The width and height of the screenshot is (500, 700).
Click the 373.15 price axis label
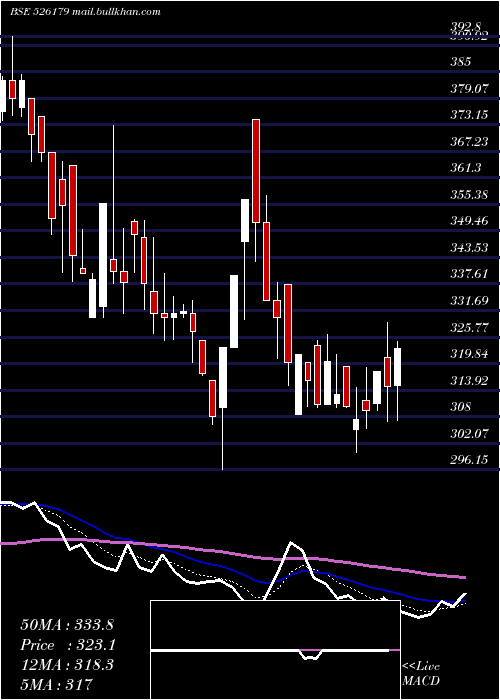point(469,115)
